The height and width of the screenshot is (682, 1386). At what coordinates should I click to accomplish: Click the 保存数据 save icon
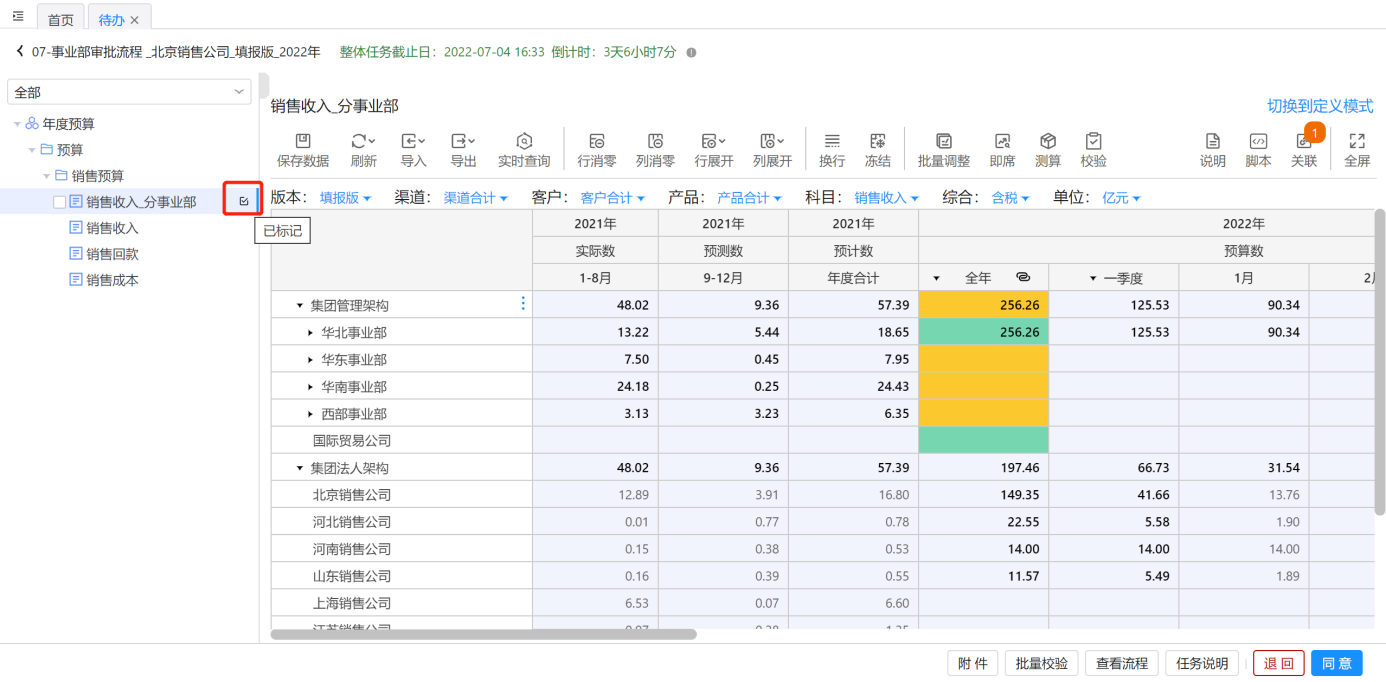[x=303, y=142]
